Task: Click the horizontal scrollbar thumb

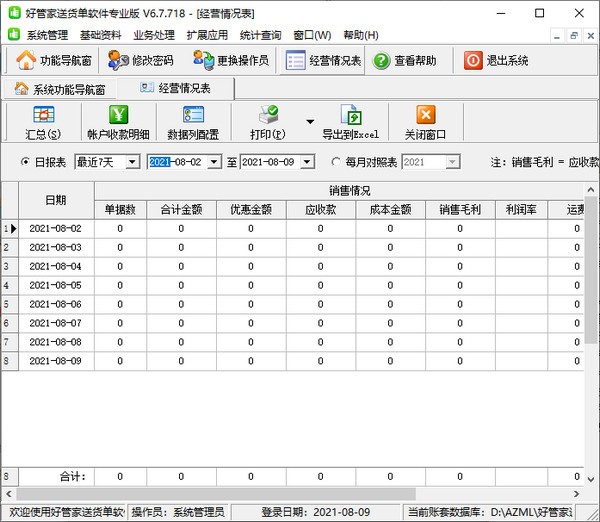Action: (216, 494)
